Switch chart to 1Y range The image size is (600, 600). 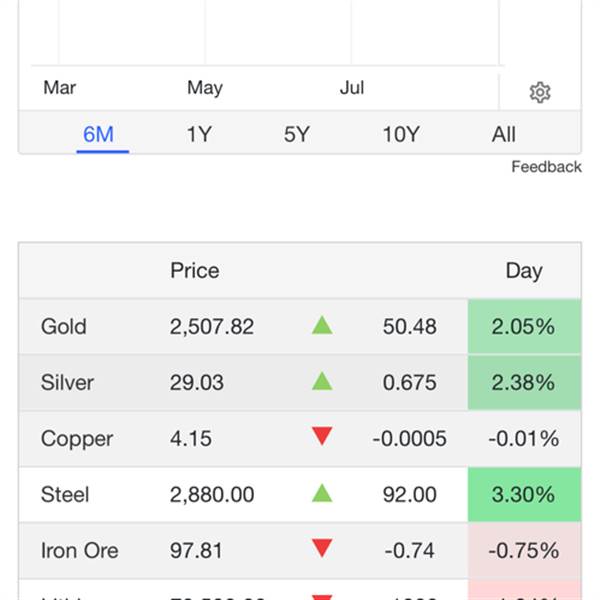[x=199, y=134]
